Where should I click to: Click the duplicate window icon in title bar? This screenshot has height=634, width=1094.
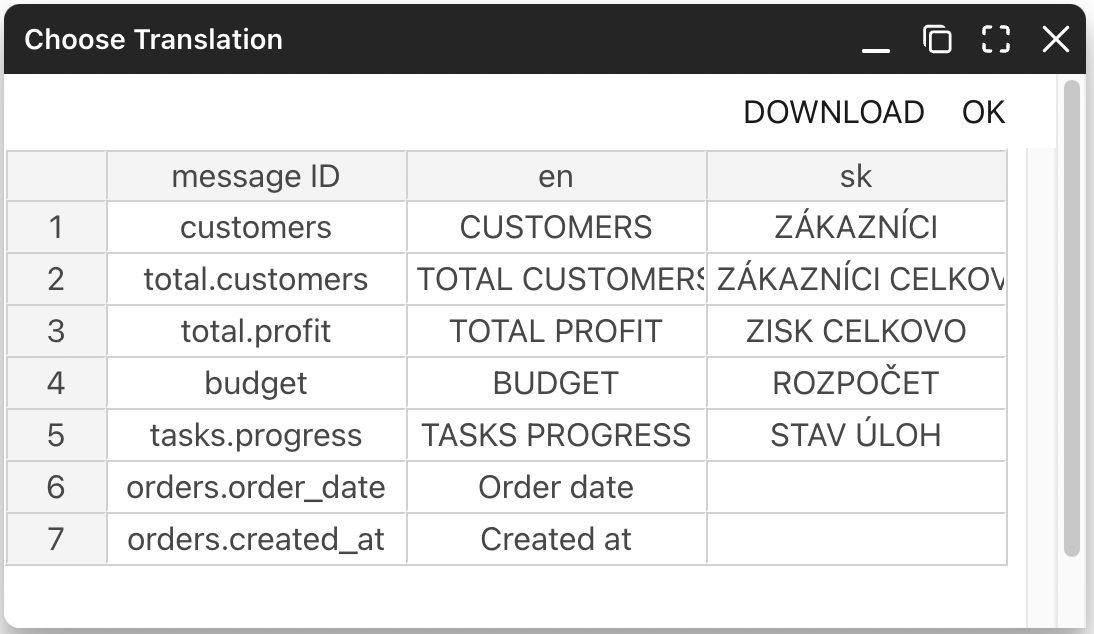(x=937, y=39)
